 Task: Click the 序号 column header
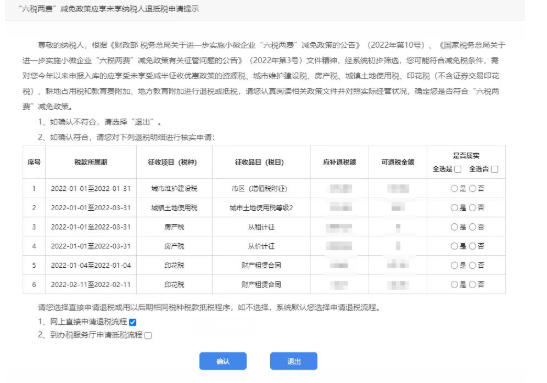34,162
